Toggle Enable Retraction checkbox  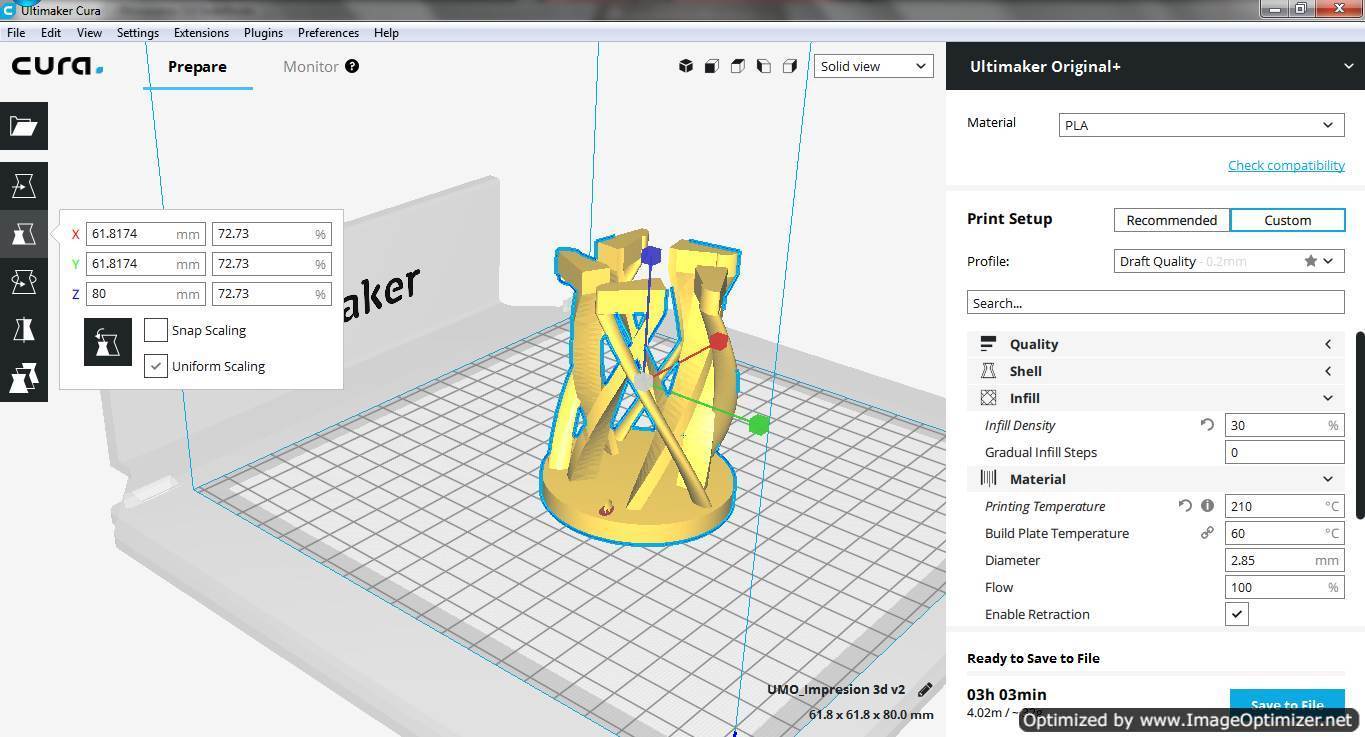point(1237,614)
